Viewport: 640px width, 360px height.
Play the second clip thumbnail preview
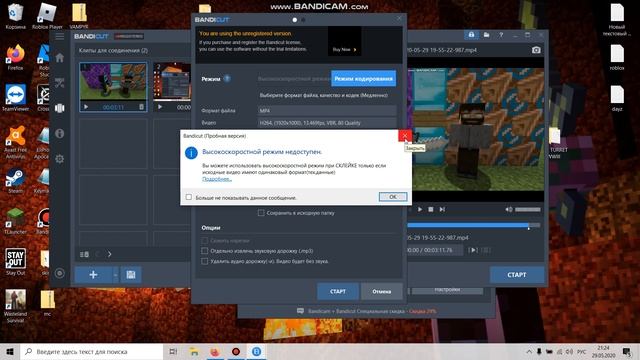click(160, 107)
